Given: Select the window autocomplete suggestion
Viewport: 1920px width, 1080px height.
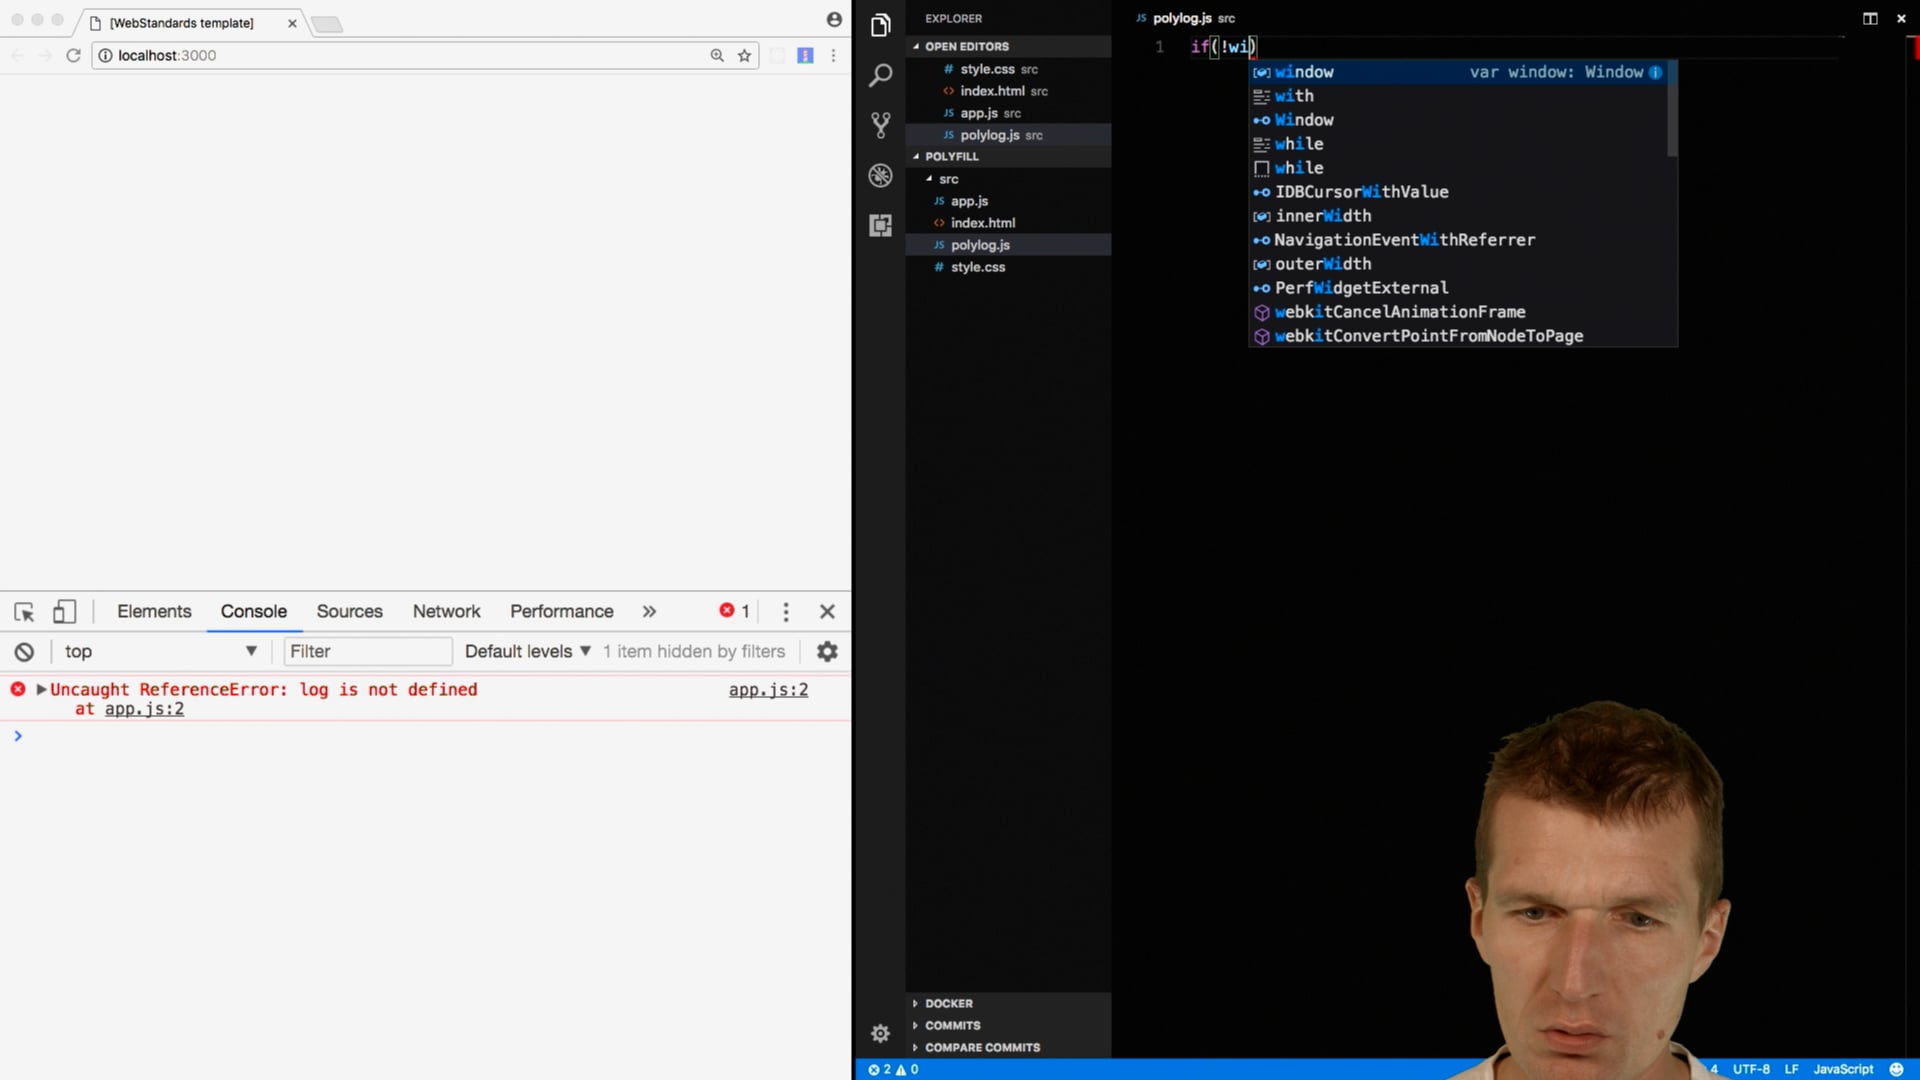Looking at the screenshot, I should point(1303,71).
